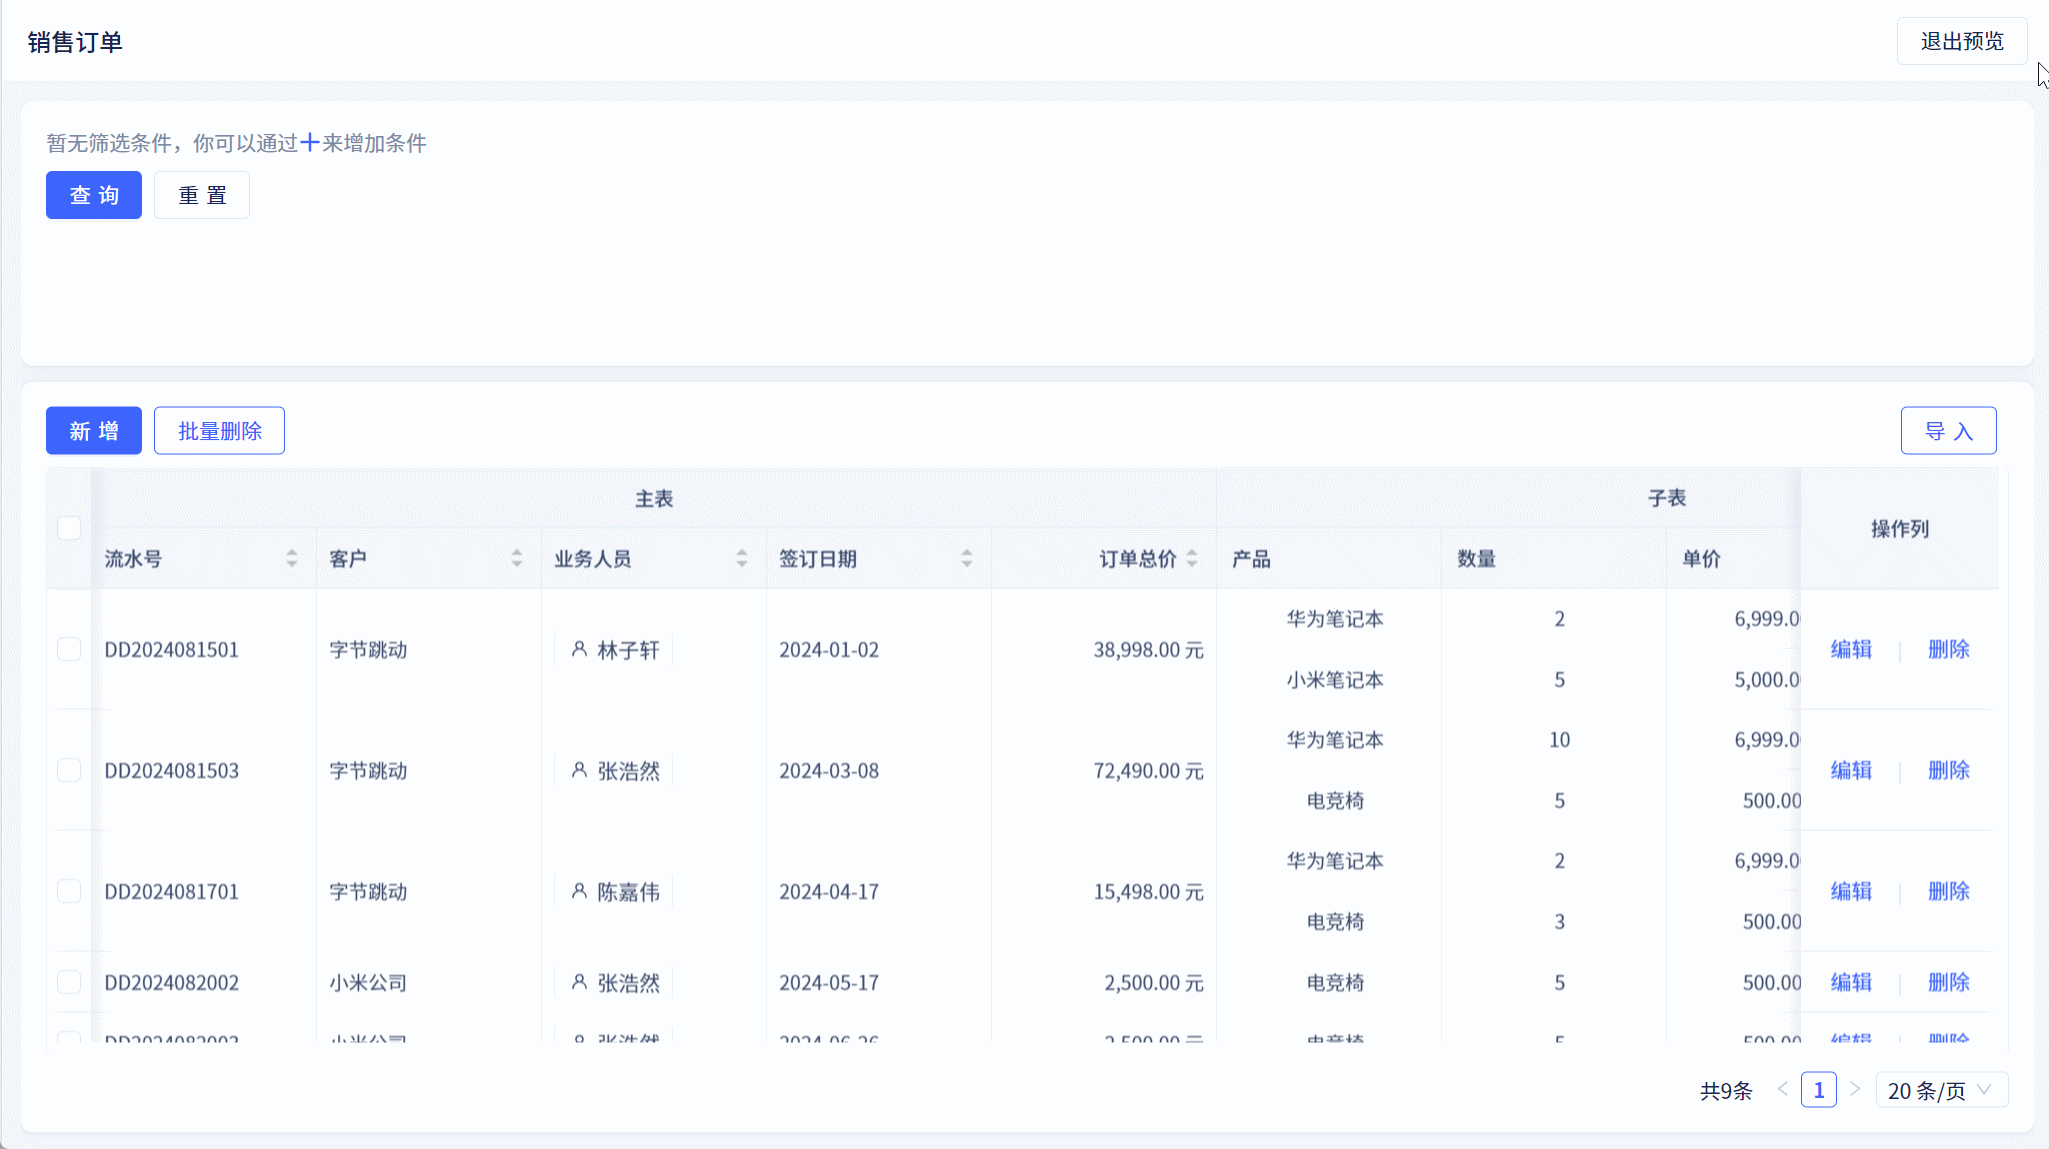Click person icon next to 林子轩

click(579, 649)
